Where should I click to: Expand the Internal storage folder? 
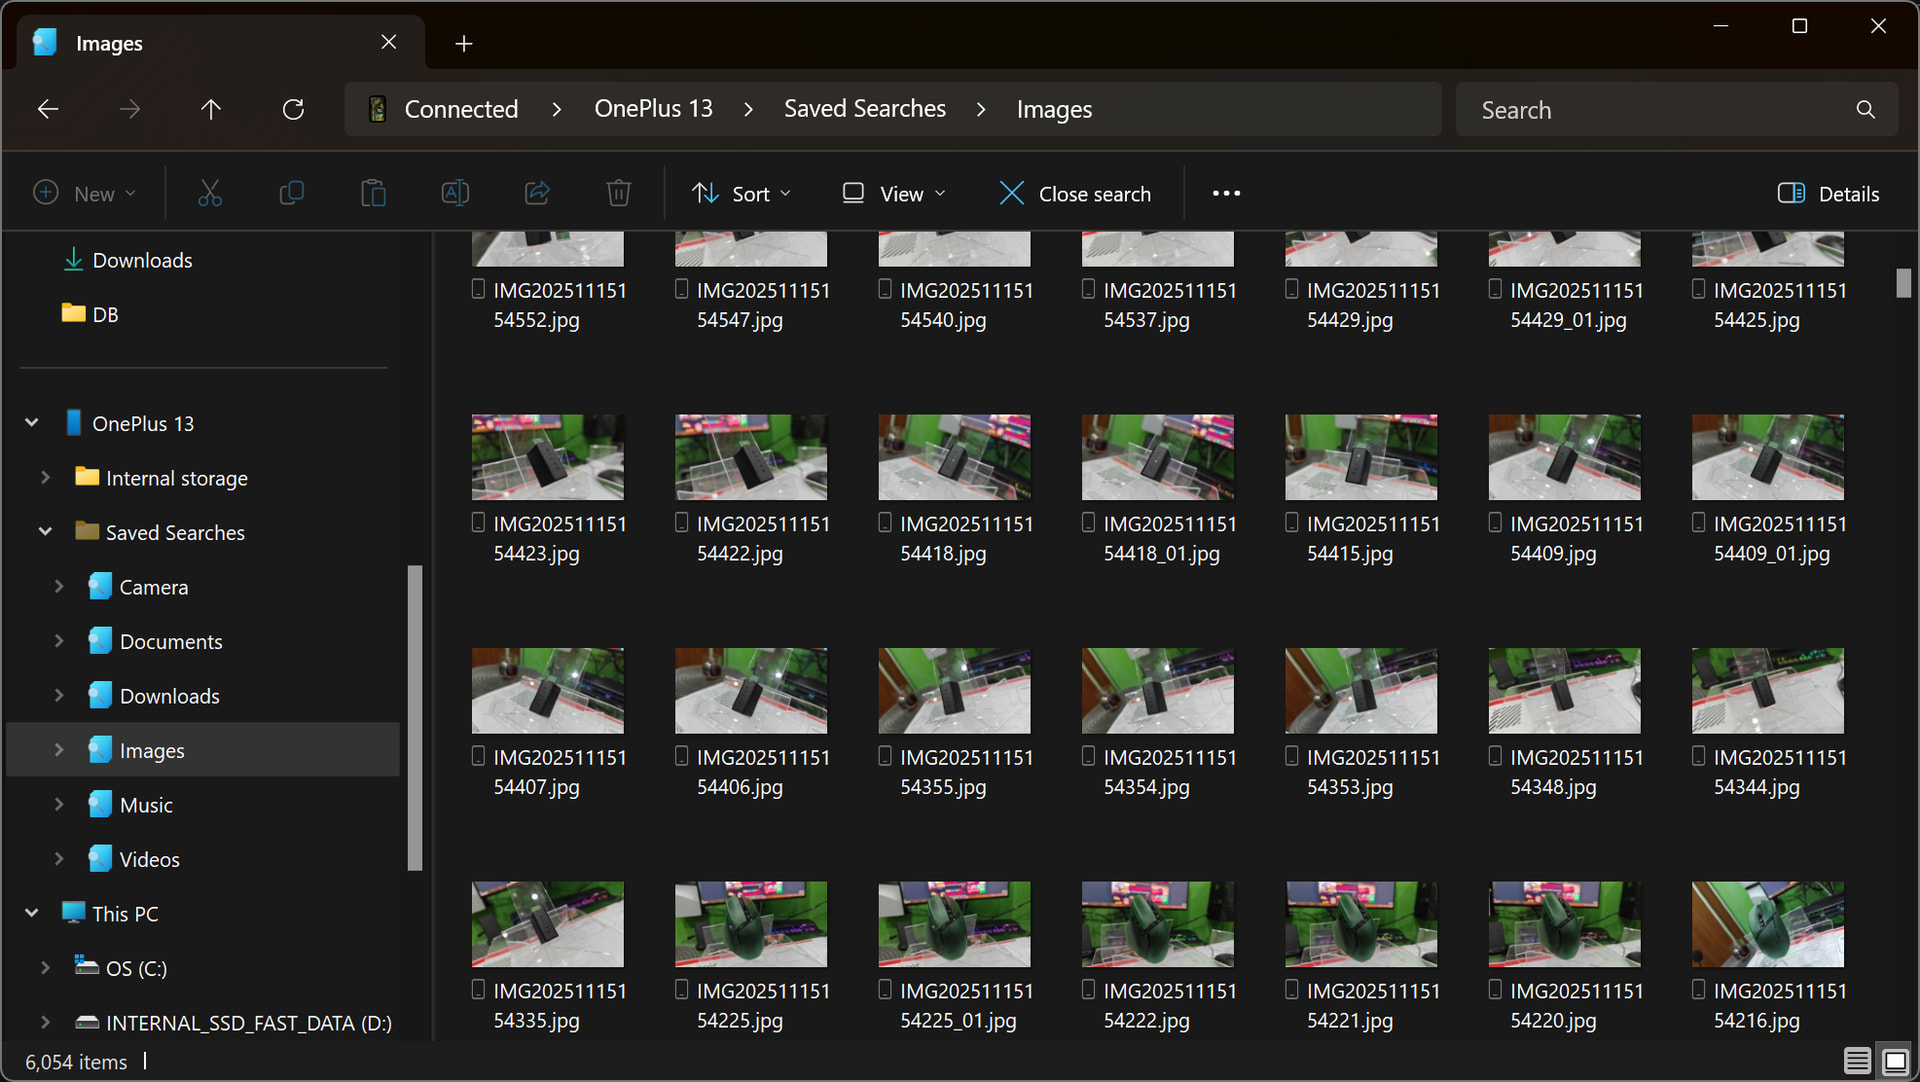pos(45,478)
